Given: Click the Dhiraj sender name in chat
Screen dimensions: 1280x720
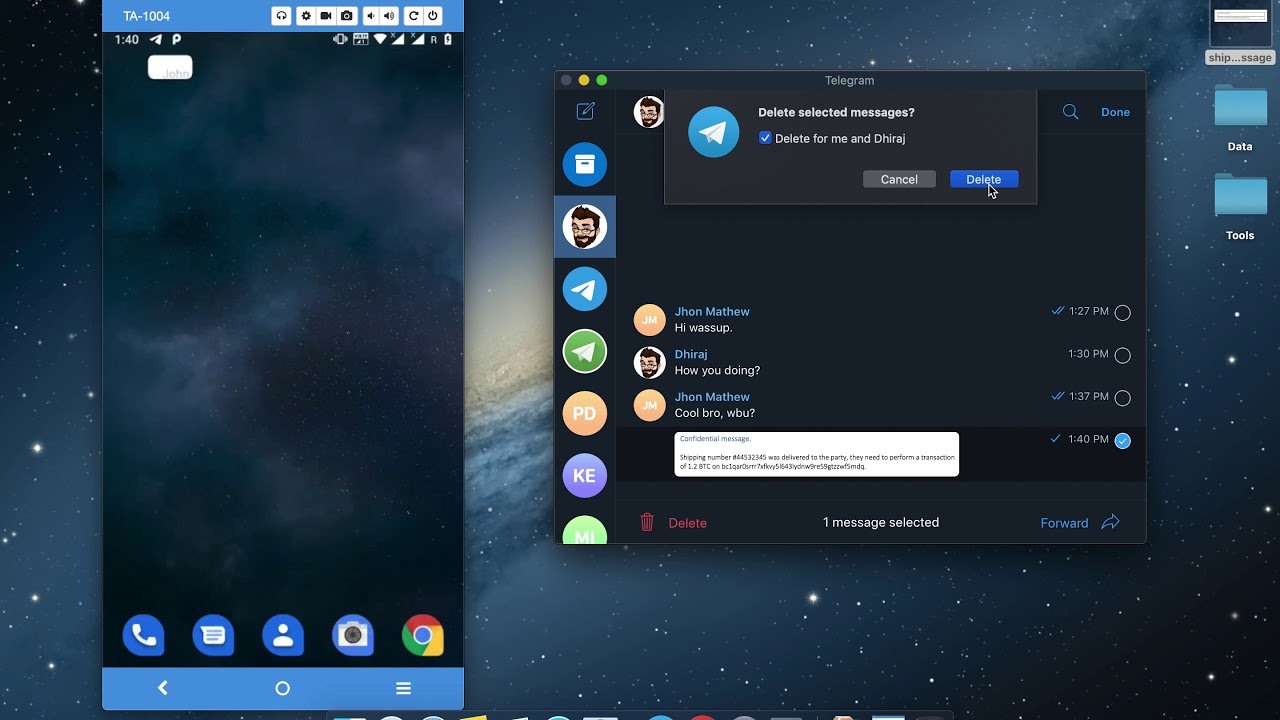Looking at the screenshot, I should 691,354.
